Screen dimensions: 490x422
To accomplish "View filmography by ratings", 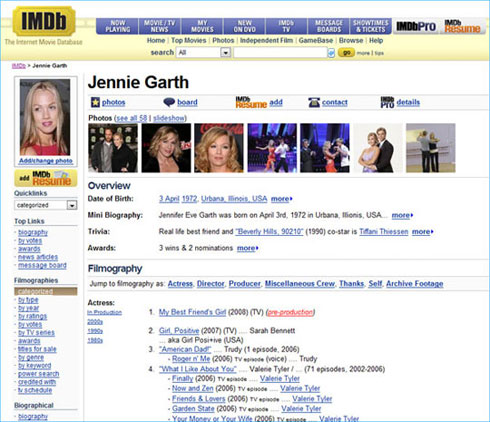I will pos(32,316).
